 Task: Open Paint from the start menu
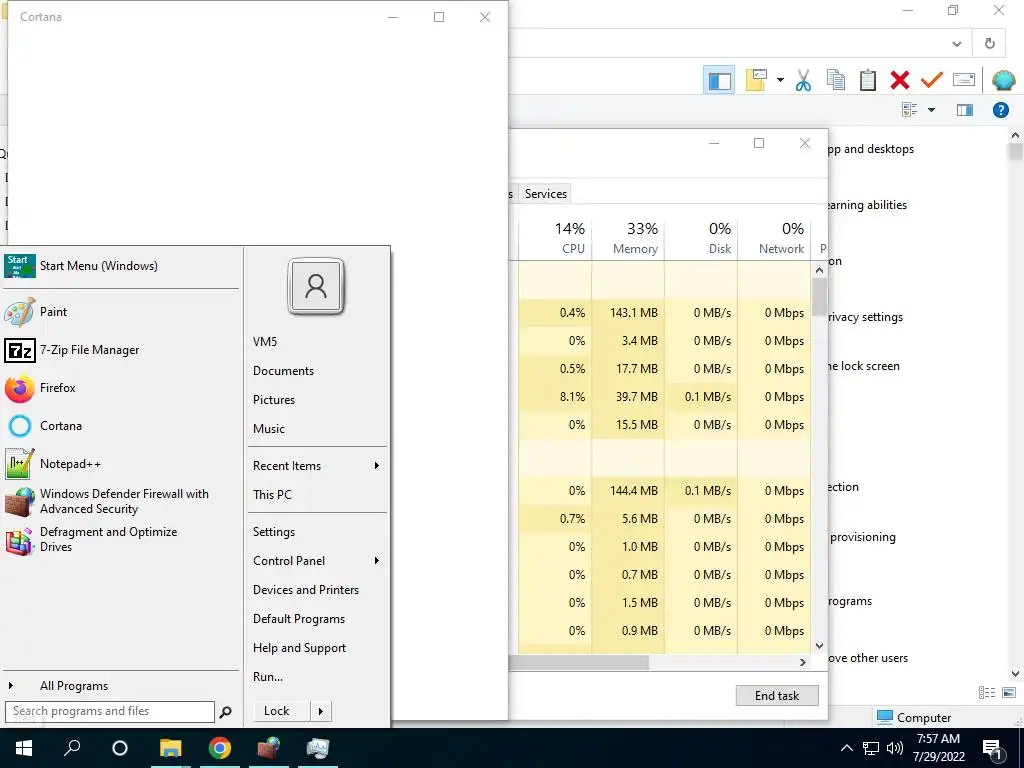(x=121, y=312)
